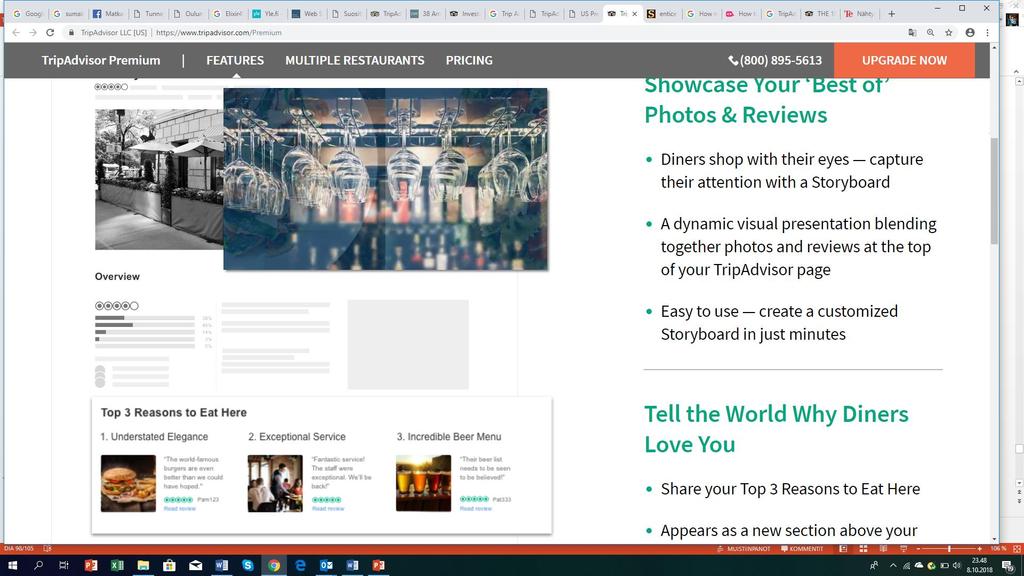Click the web page vertical scrollbar thumb
The image size is (1024, 576).
994,191
